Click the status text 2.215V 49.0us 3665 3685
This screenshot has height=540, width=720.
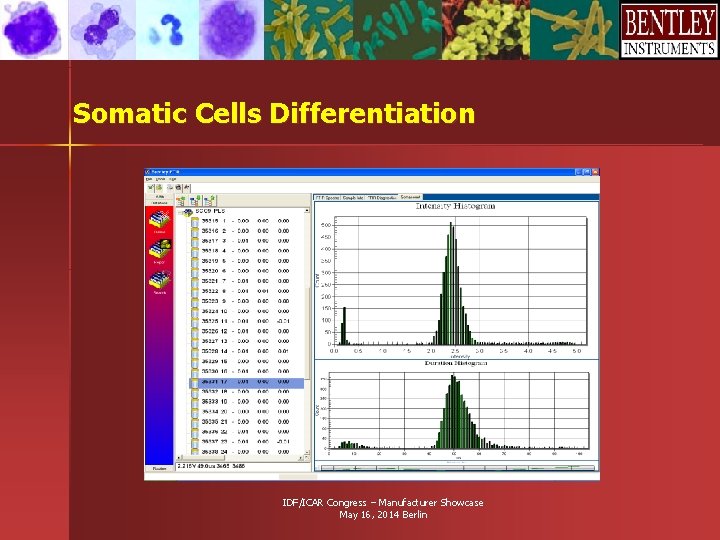pos(211,466)
